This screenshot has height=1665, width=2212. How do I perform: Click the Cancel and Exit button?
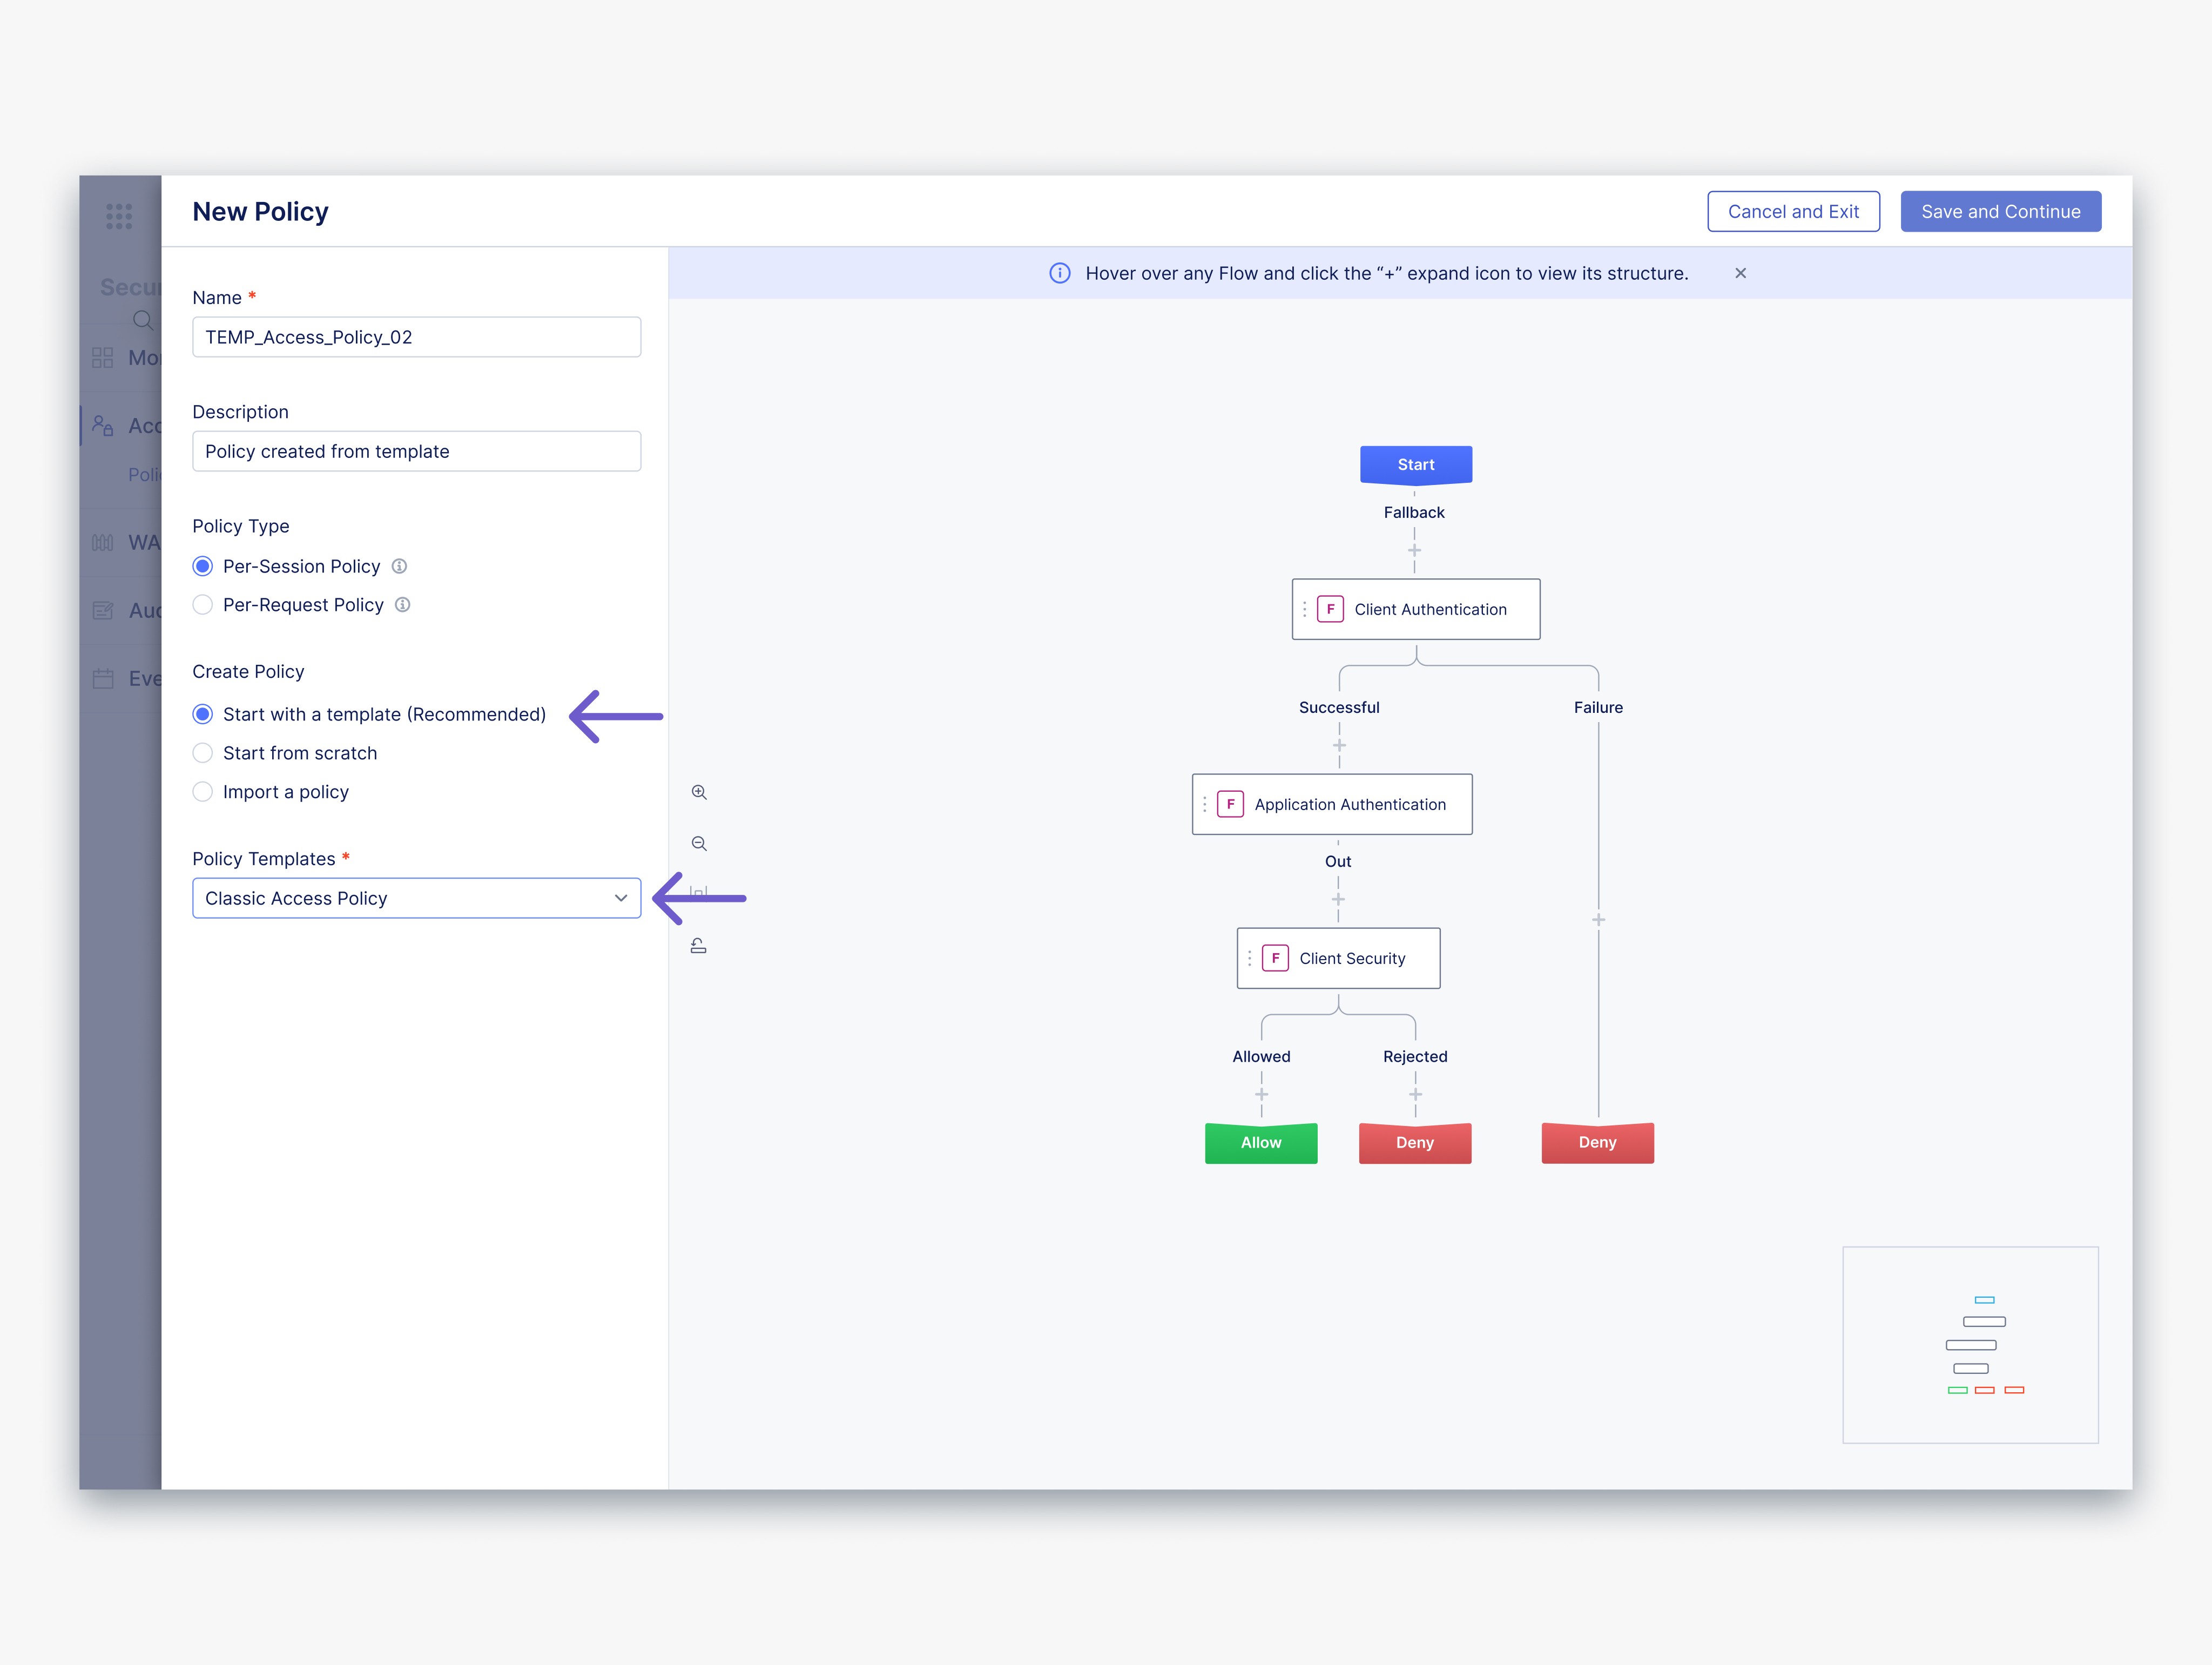coord(1793,212)
